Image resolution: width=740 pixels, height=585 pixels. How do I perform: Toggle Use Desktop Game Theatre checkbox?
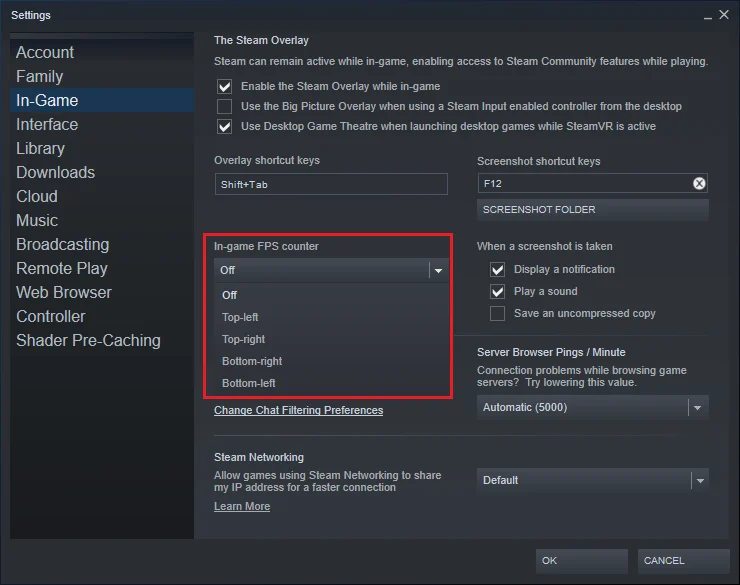(x=225, y=126)
